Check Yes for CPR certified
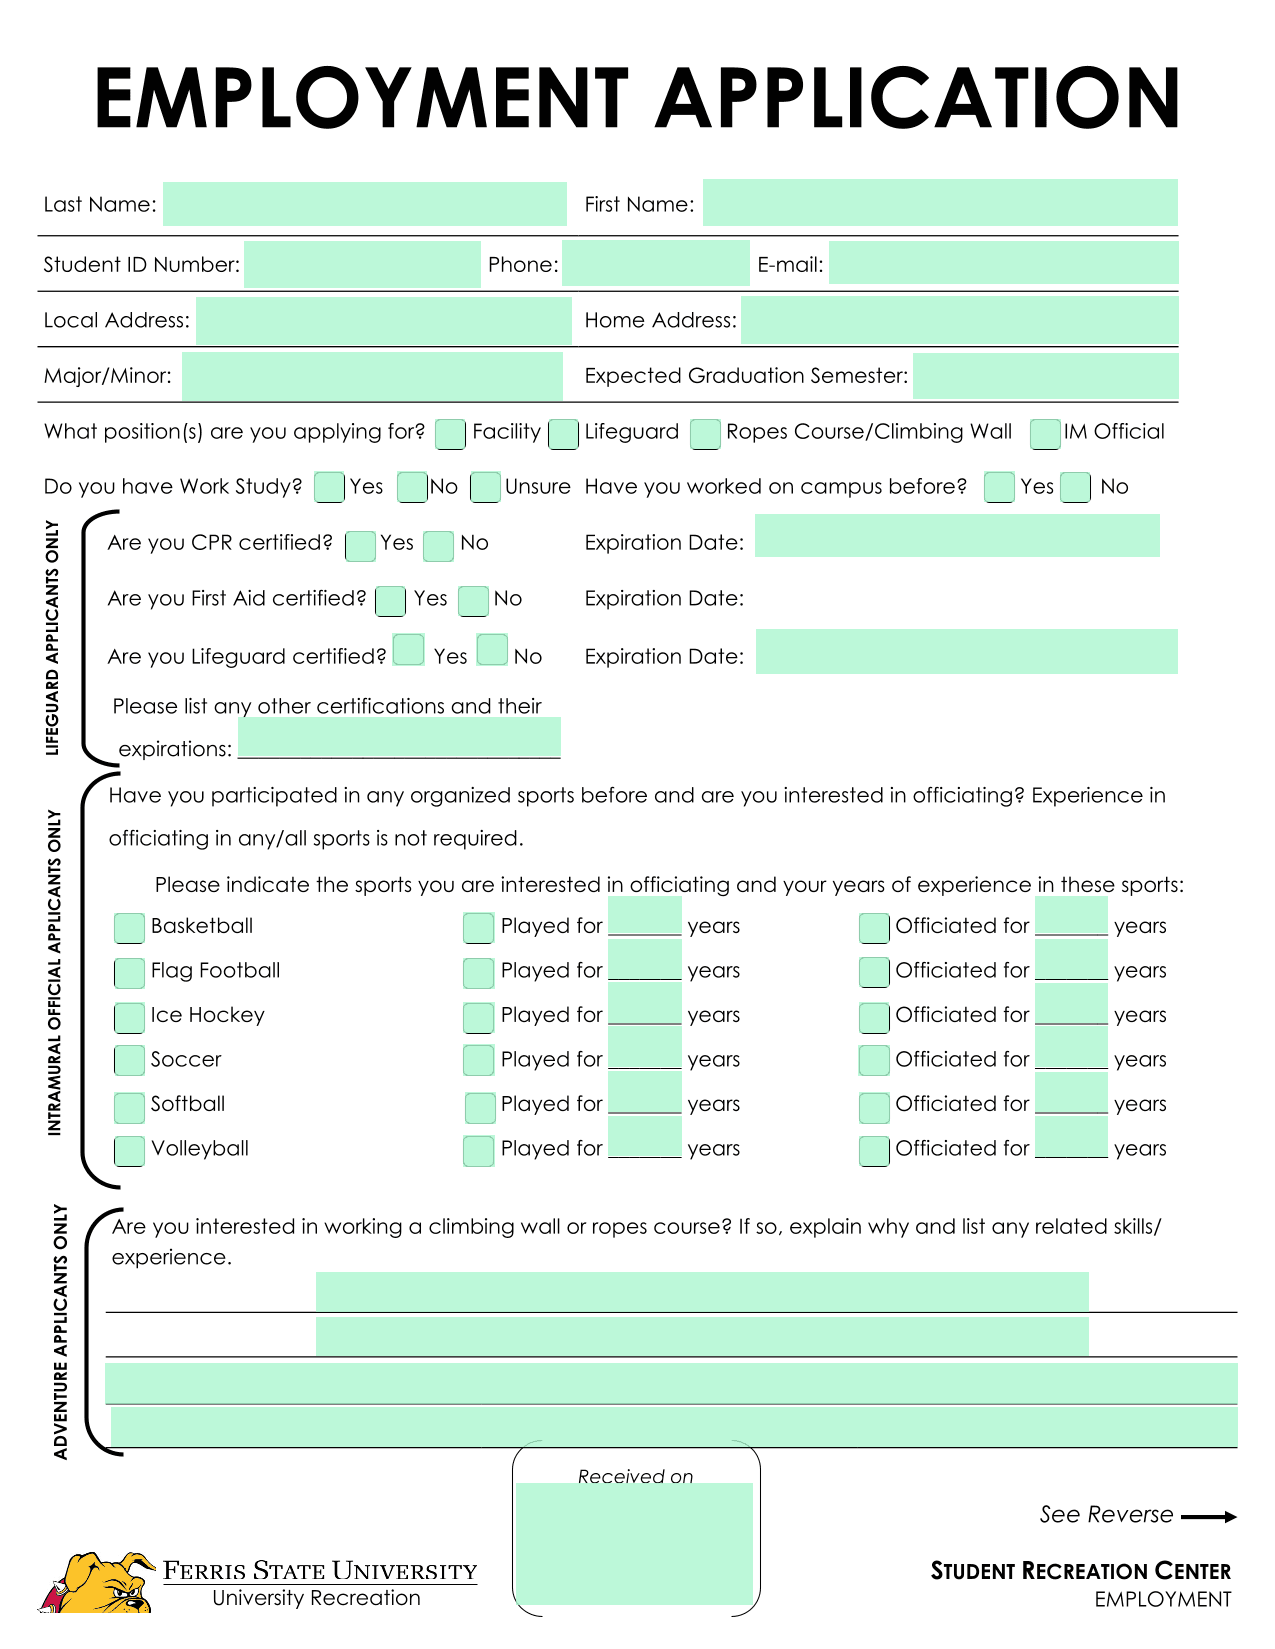 coord(360,546)
